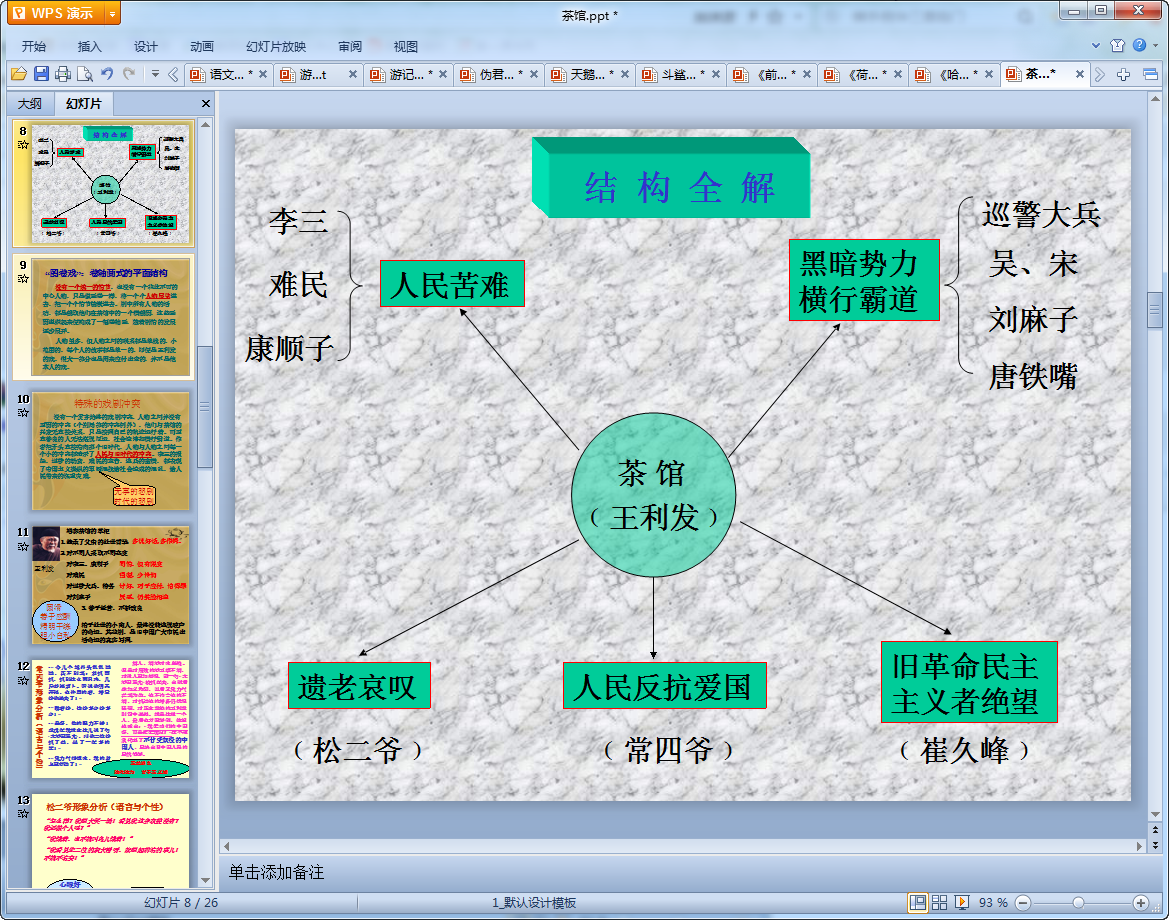Open print preview icon

click(x=85, y=74)
